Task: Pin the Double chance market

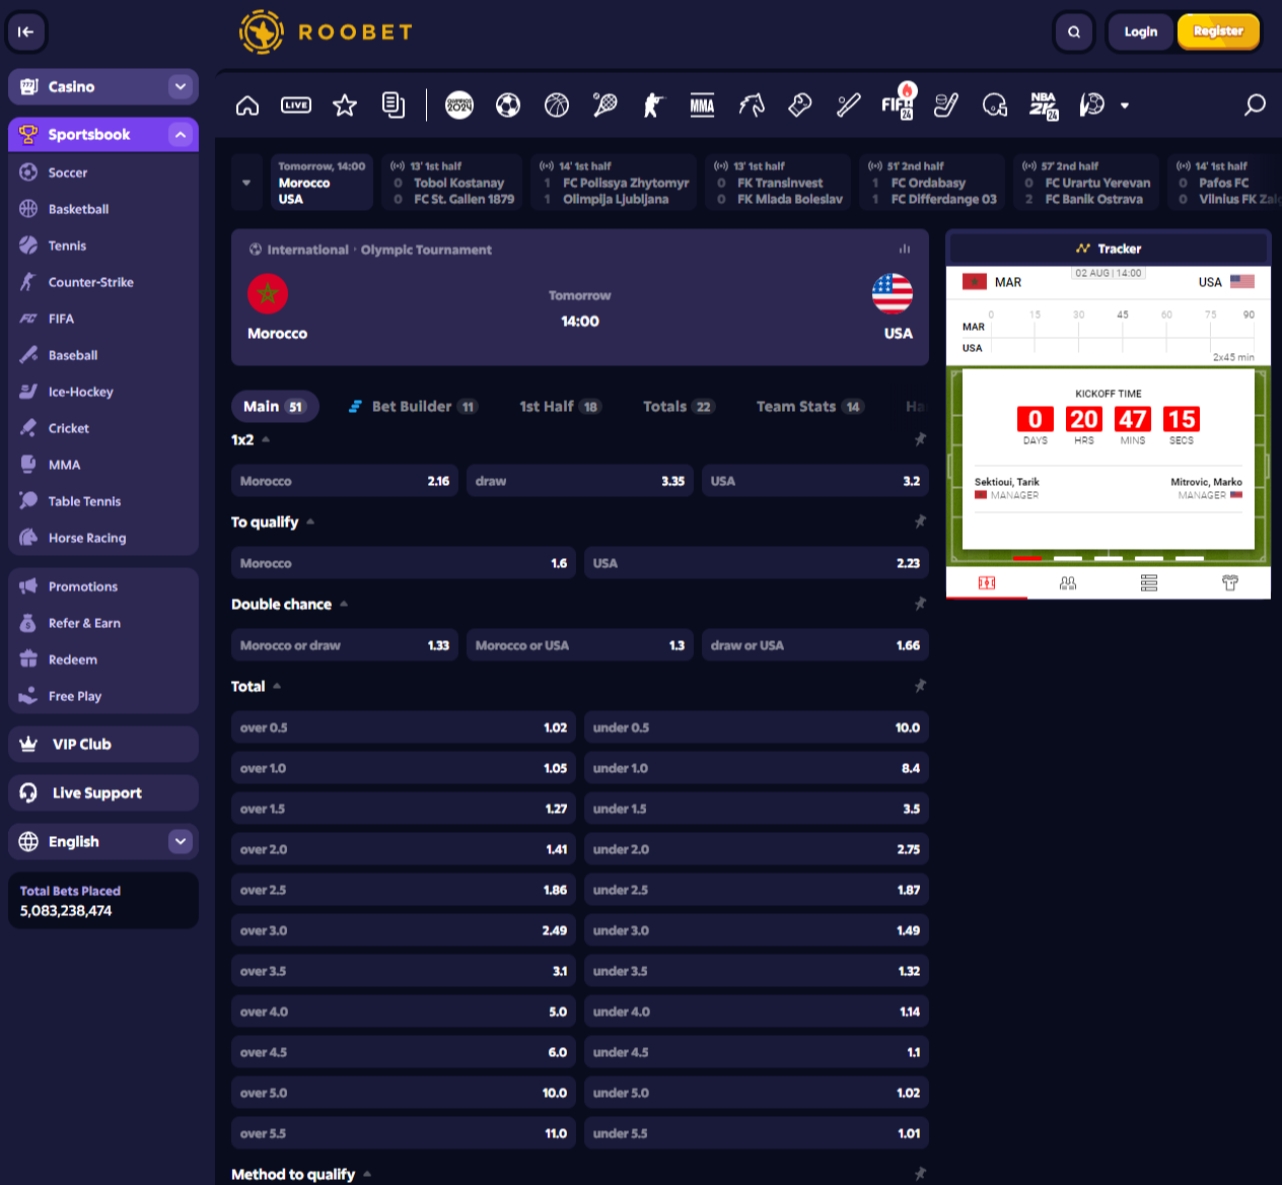Action: (x=920, y=603)
